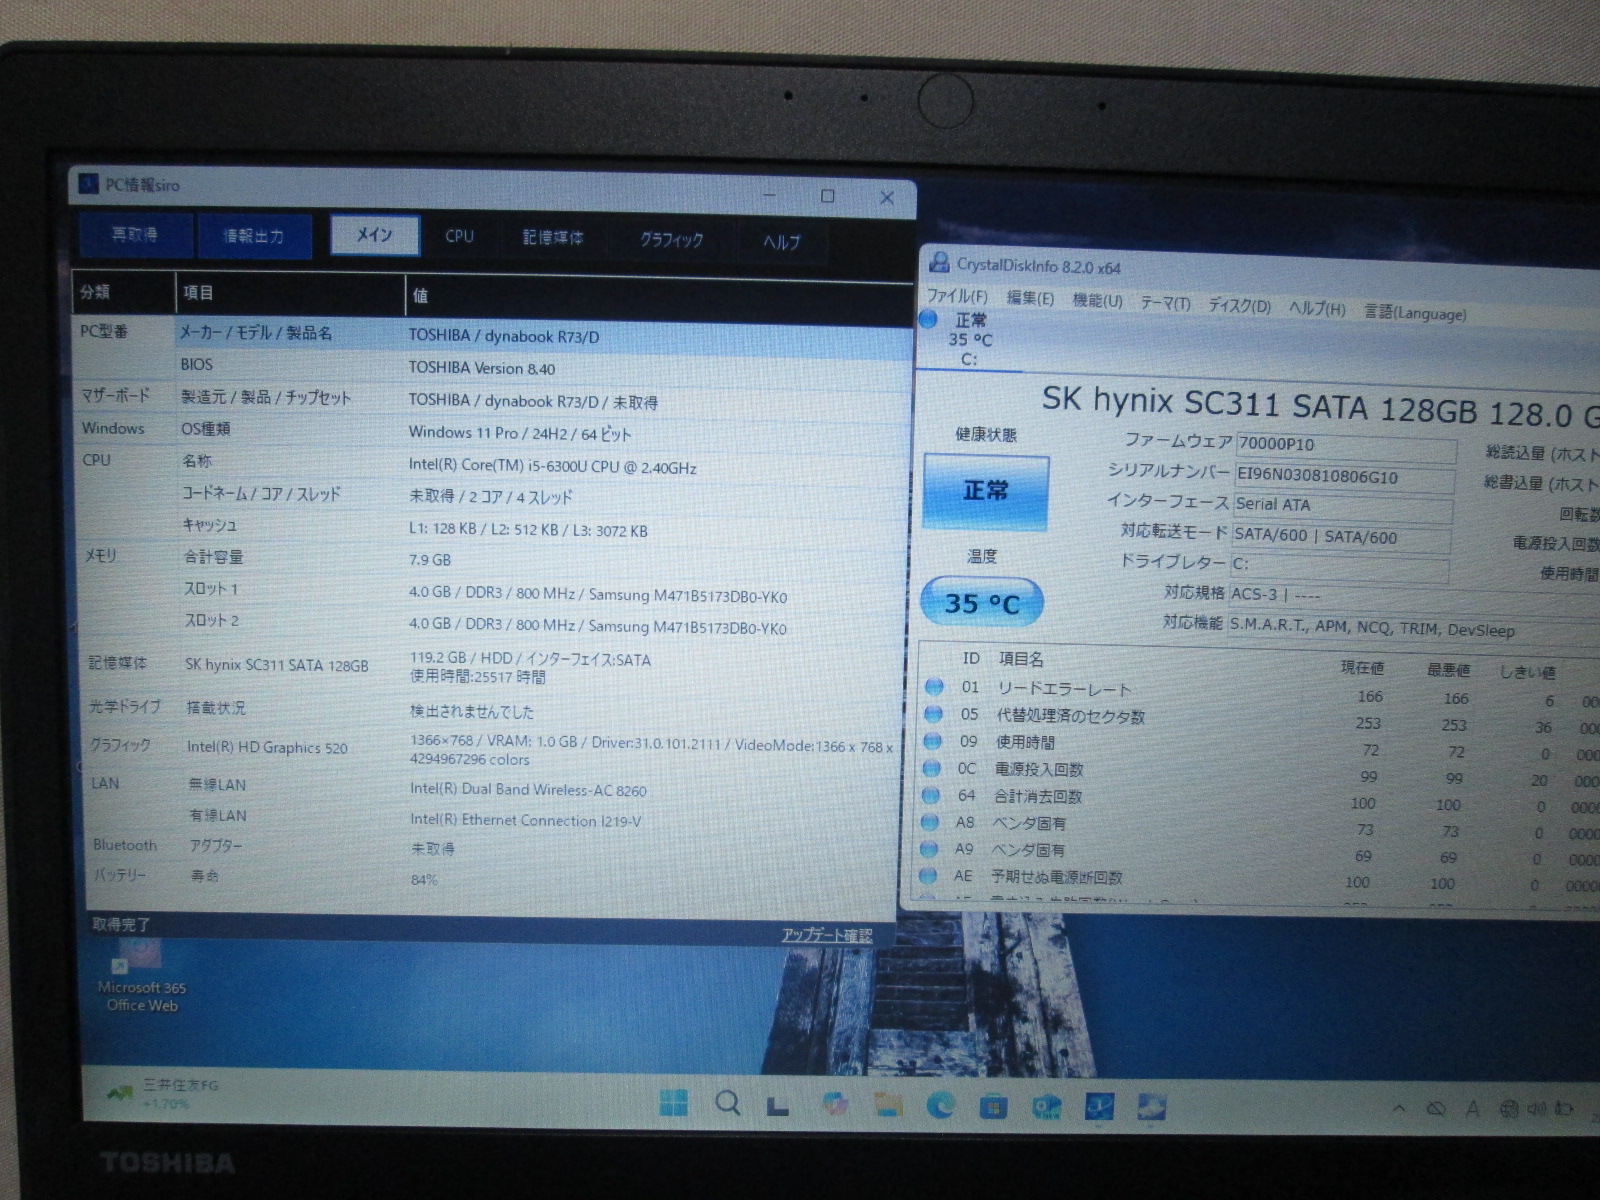1600x1200 pixels.
Task: Click status dot for 使用時間 SMART row
Action: click(934, 741)
